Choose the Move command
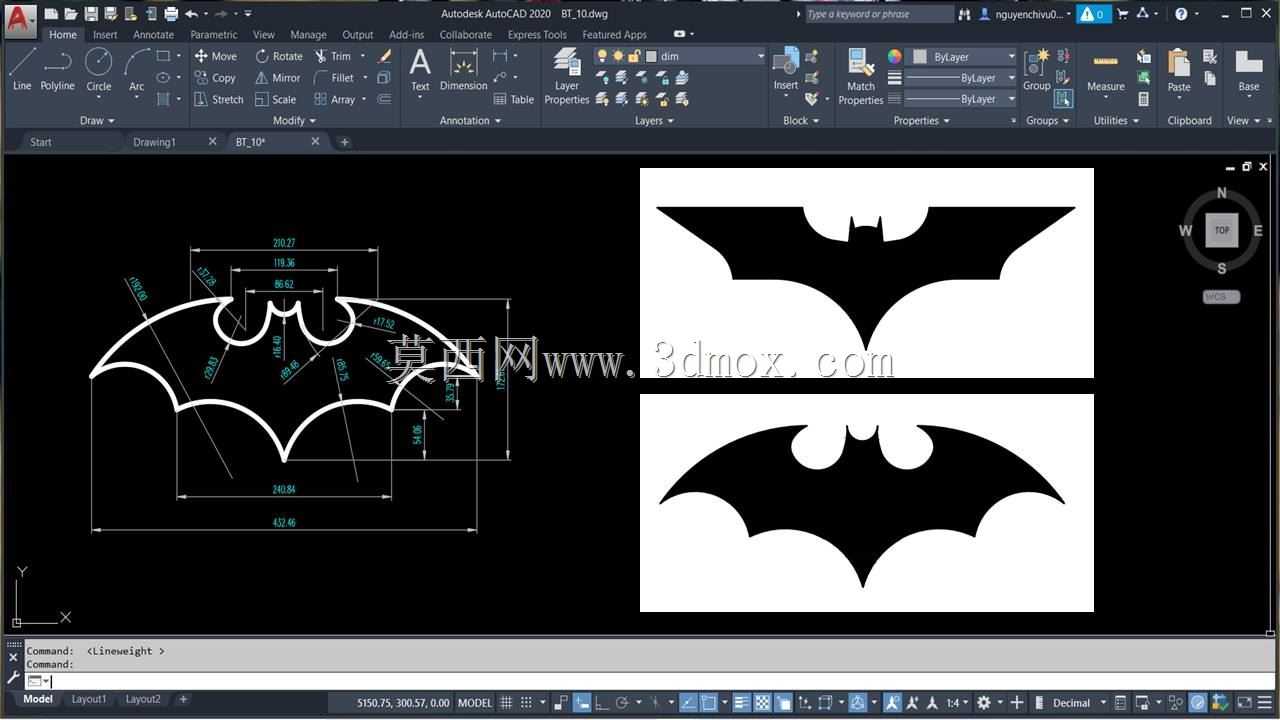The image size is (1280, 720). click(216, 56)
